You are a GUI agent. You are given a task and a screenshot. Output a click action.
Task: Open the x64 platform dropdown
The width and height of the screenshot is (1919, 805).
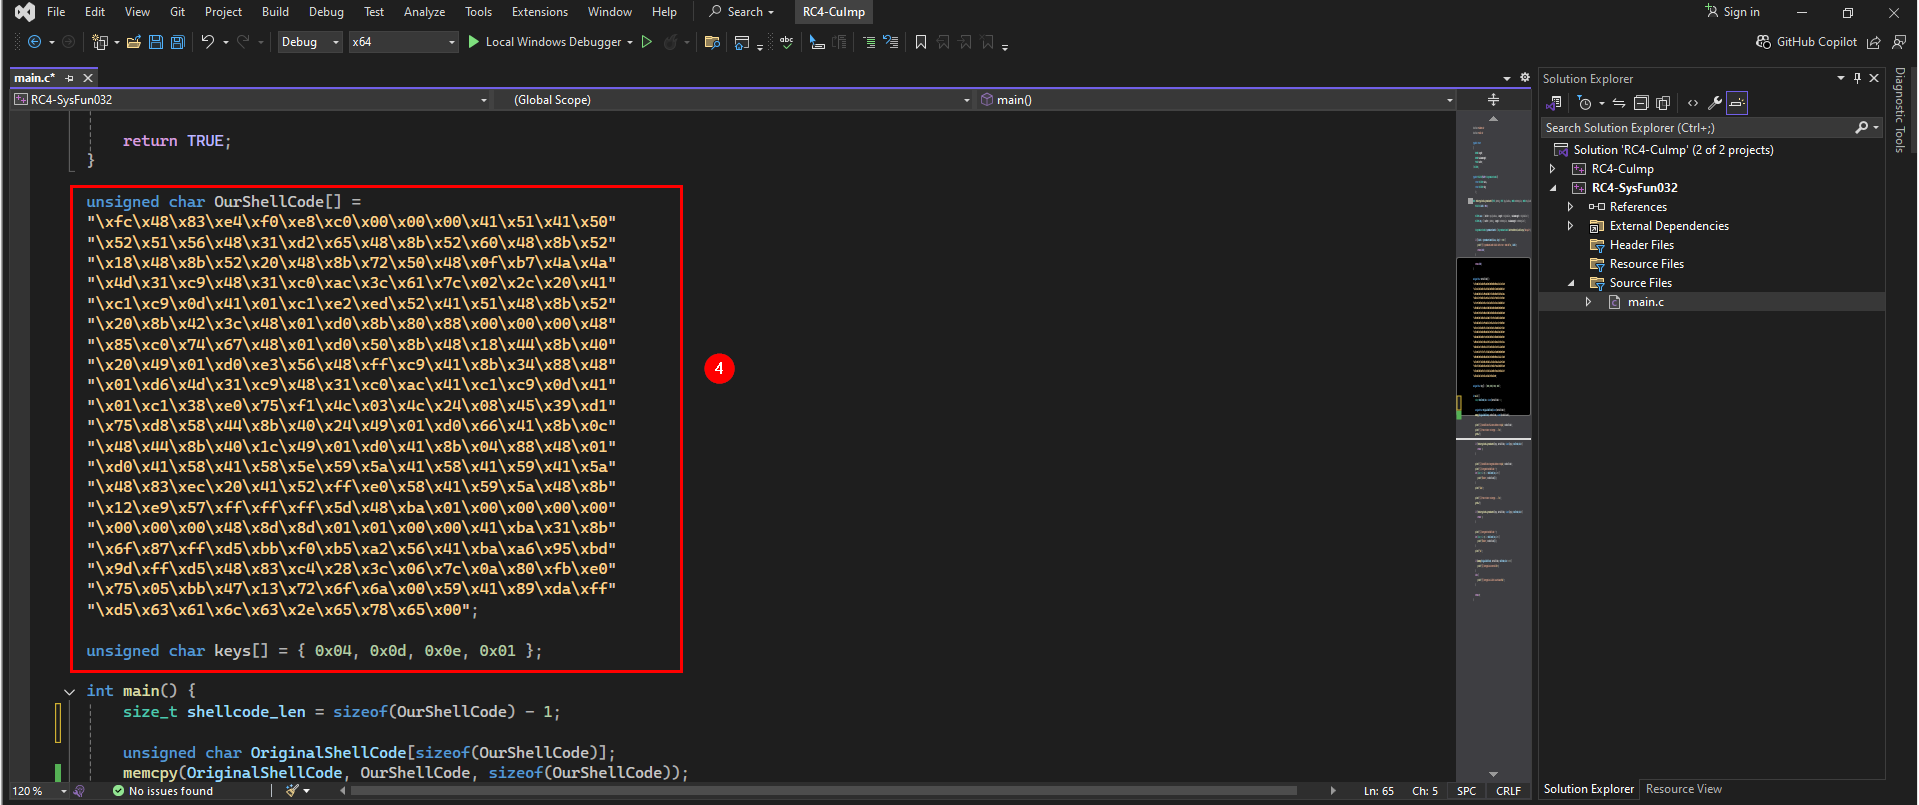[x=403, y=42]
